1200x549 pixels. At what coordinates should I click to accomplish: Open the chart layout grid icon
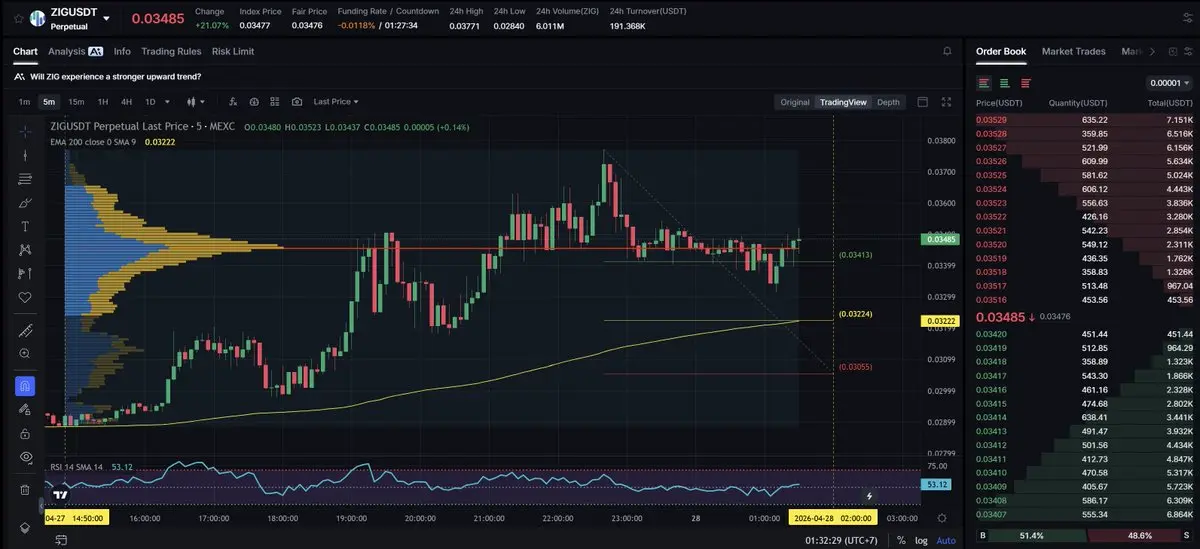(x=275, y=102)
